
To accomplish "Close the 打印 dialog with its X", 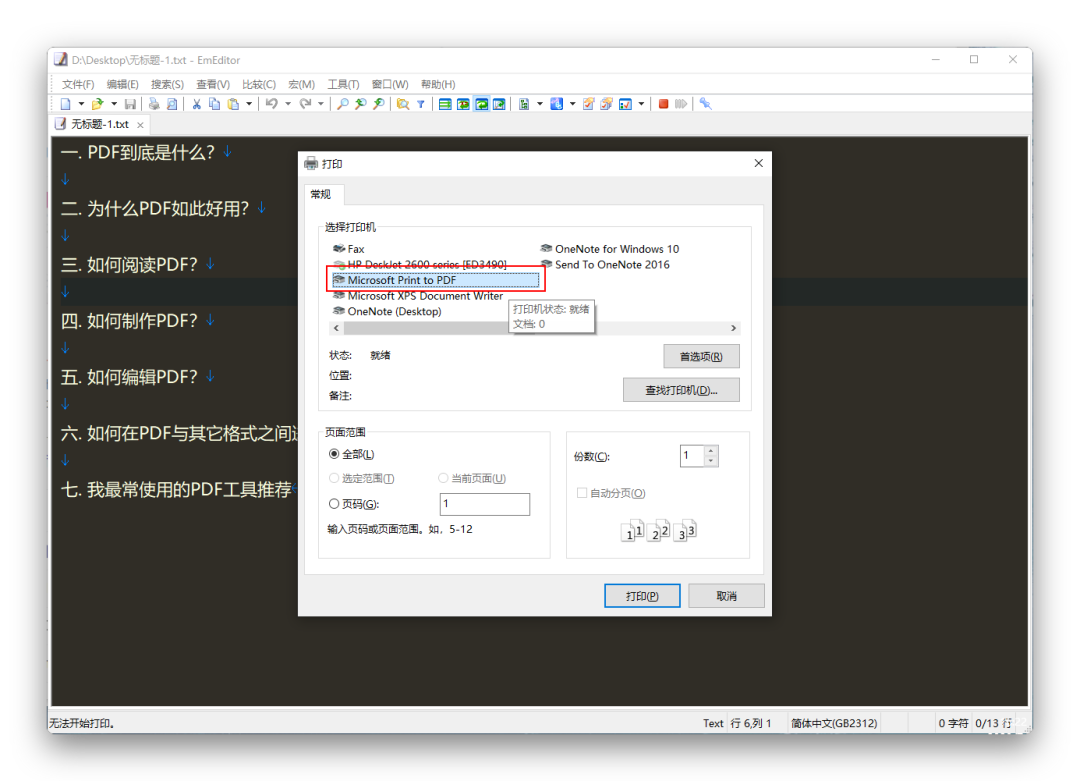I will [x=758, y=163].
